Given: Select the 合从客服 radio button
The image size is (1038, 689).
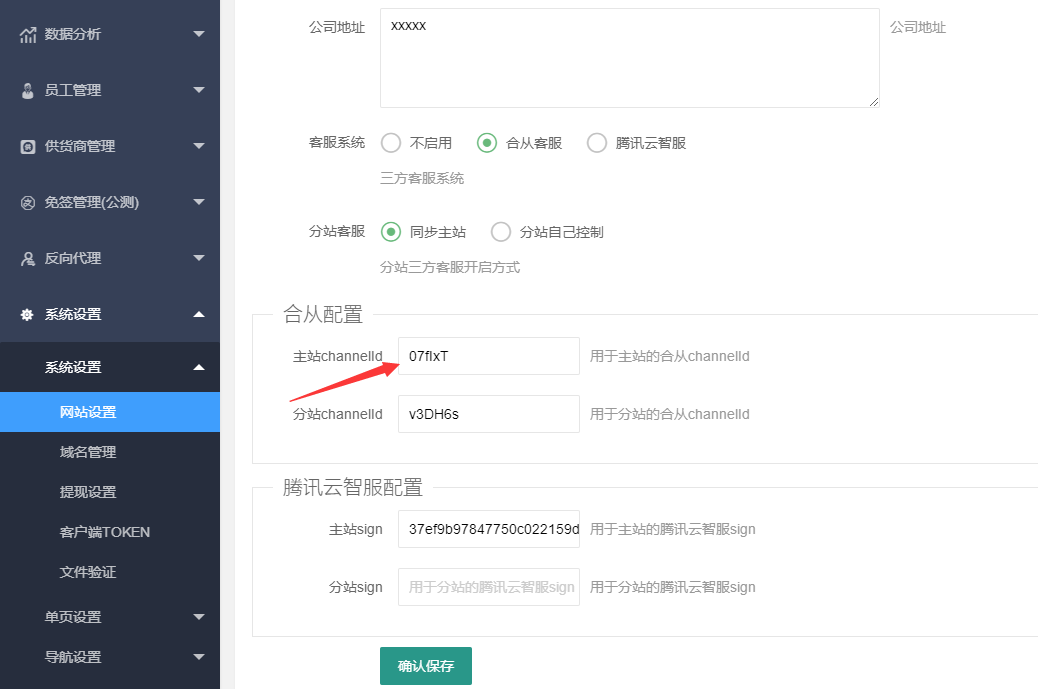Looking at the screenshot, I should click(487, 143).
